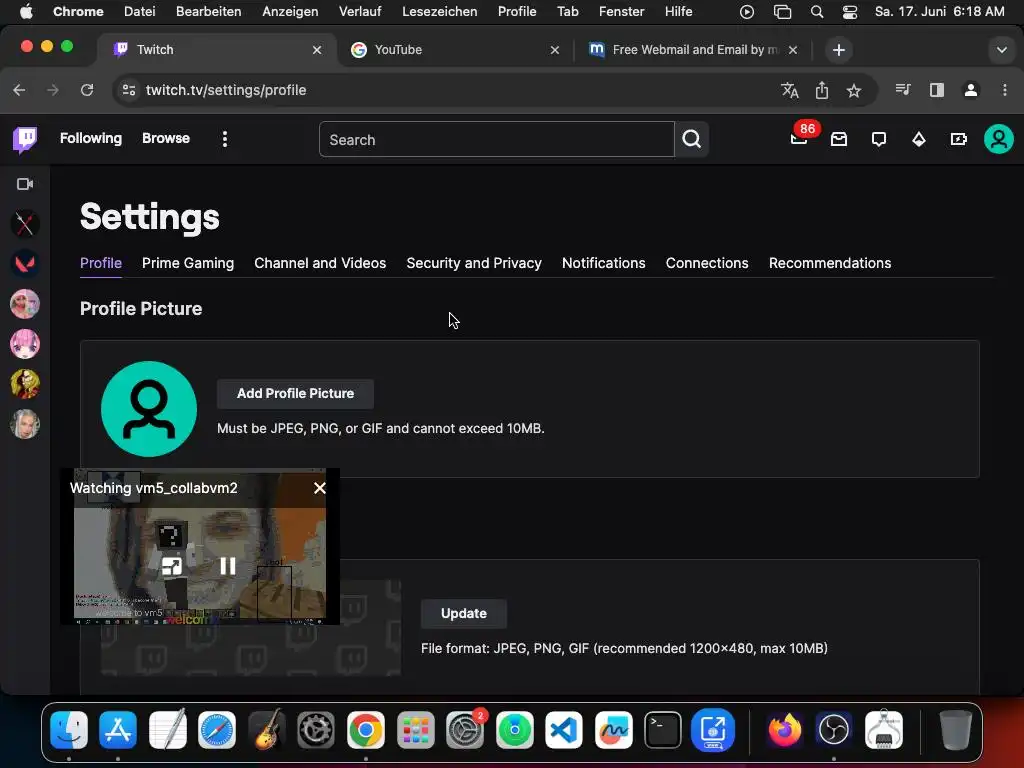Toggle Chrome side panel icon

pos(936,90)
